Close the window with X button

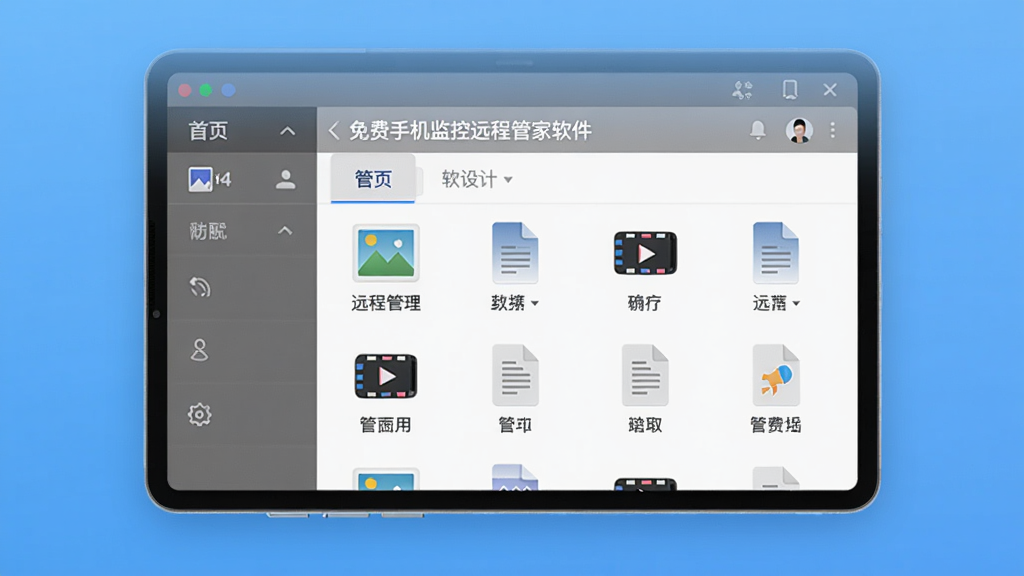[x=830, y=89]
